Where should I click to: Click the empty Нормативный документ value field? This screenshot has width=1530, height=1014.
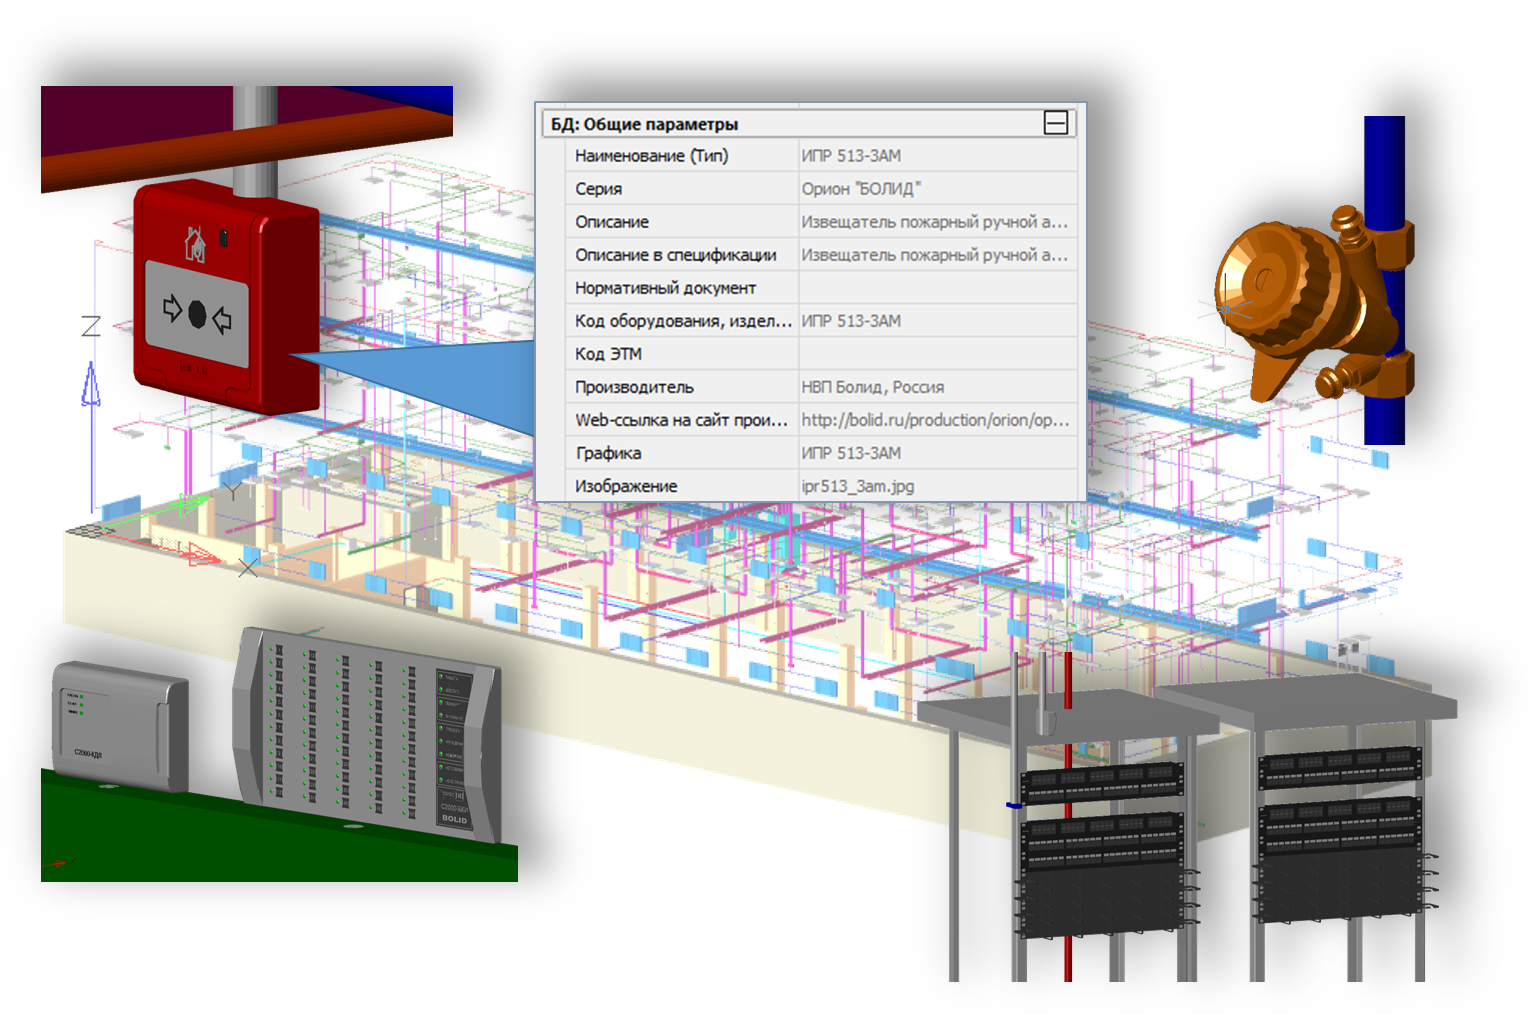pos(938,288)
